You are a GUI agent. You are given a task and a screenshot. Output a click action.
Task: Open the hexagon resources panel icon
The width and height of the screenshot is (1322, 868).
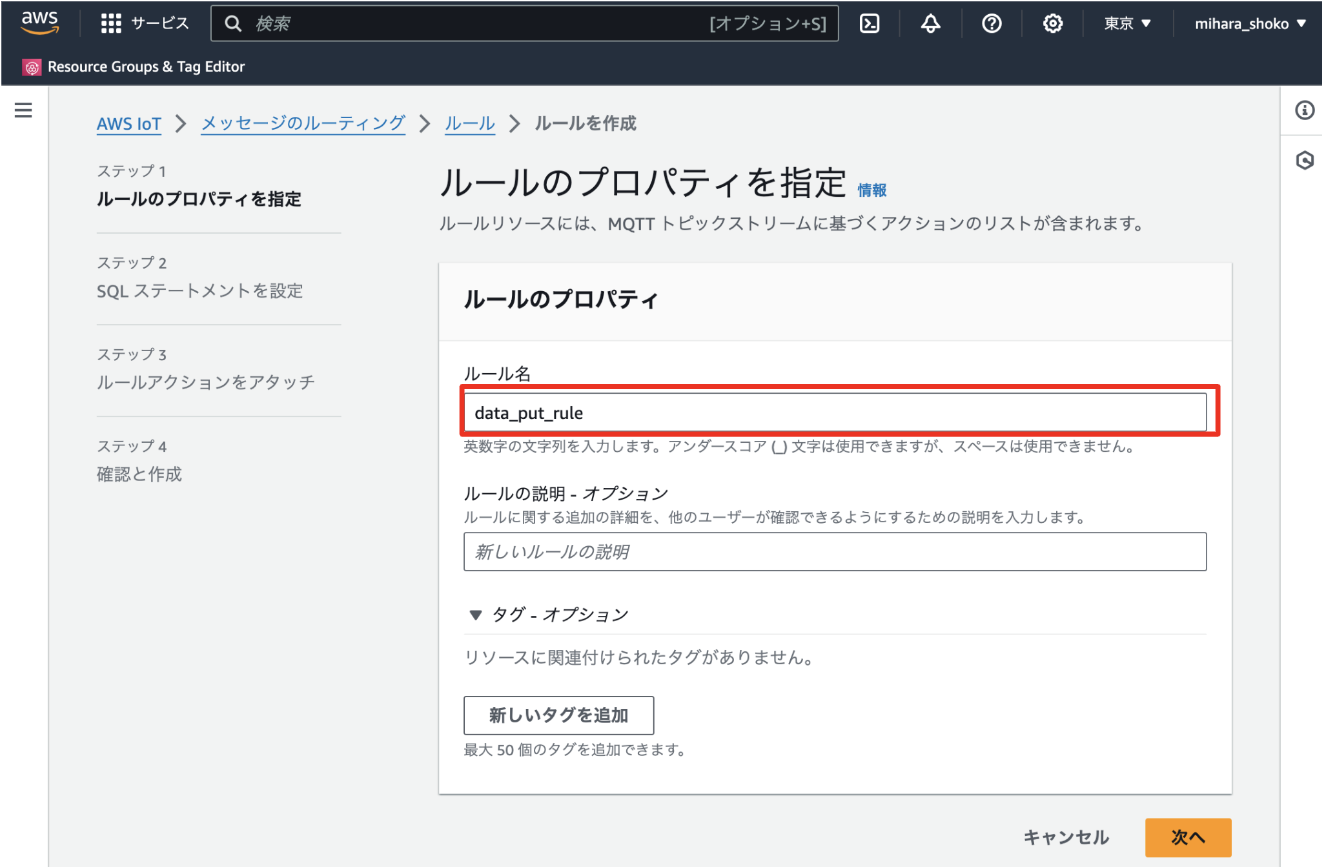pos(1303,159)
